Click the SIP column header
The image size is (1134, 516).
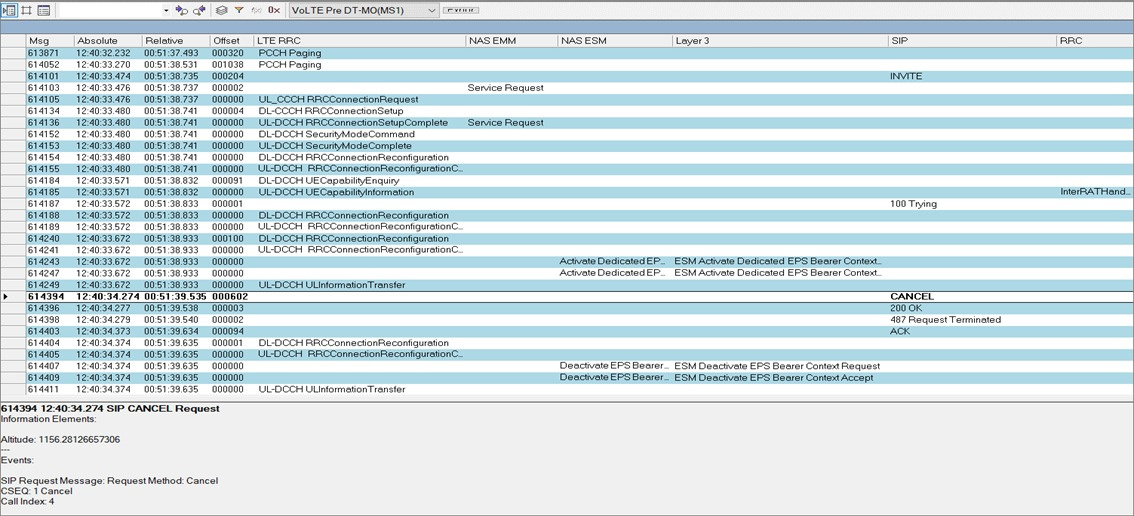[x=972, y=41]
